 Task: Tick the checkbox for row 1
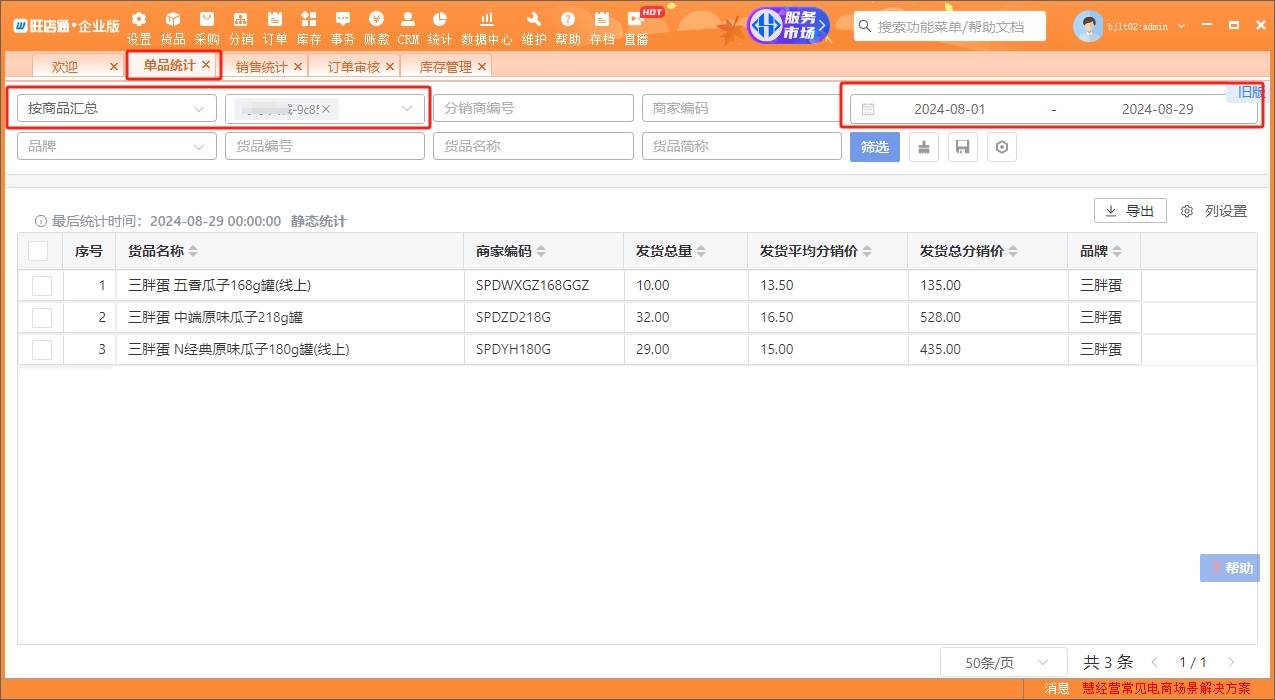[x=42, y=286]
